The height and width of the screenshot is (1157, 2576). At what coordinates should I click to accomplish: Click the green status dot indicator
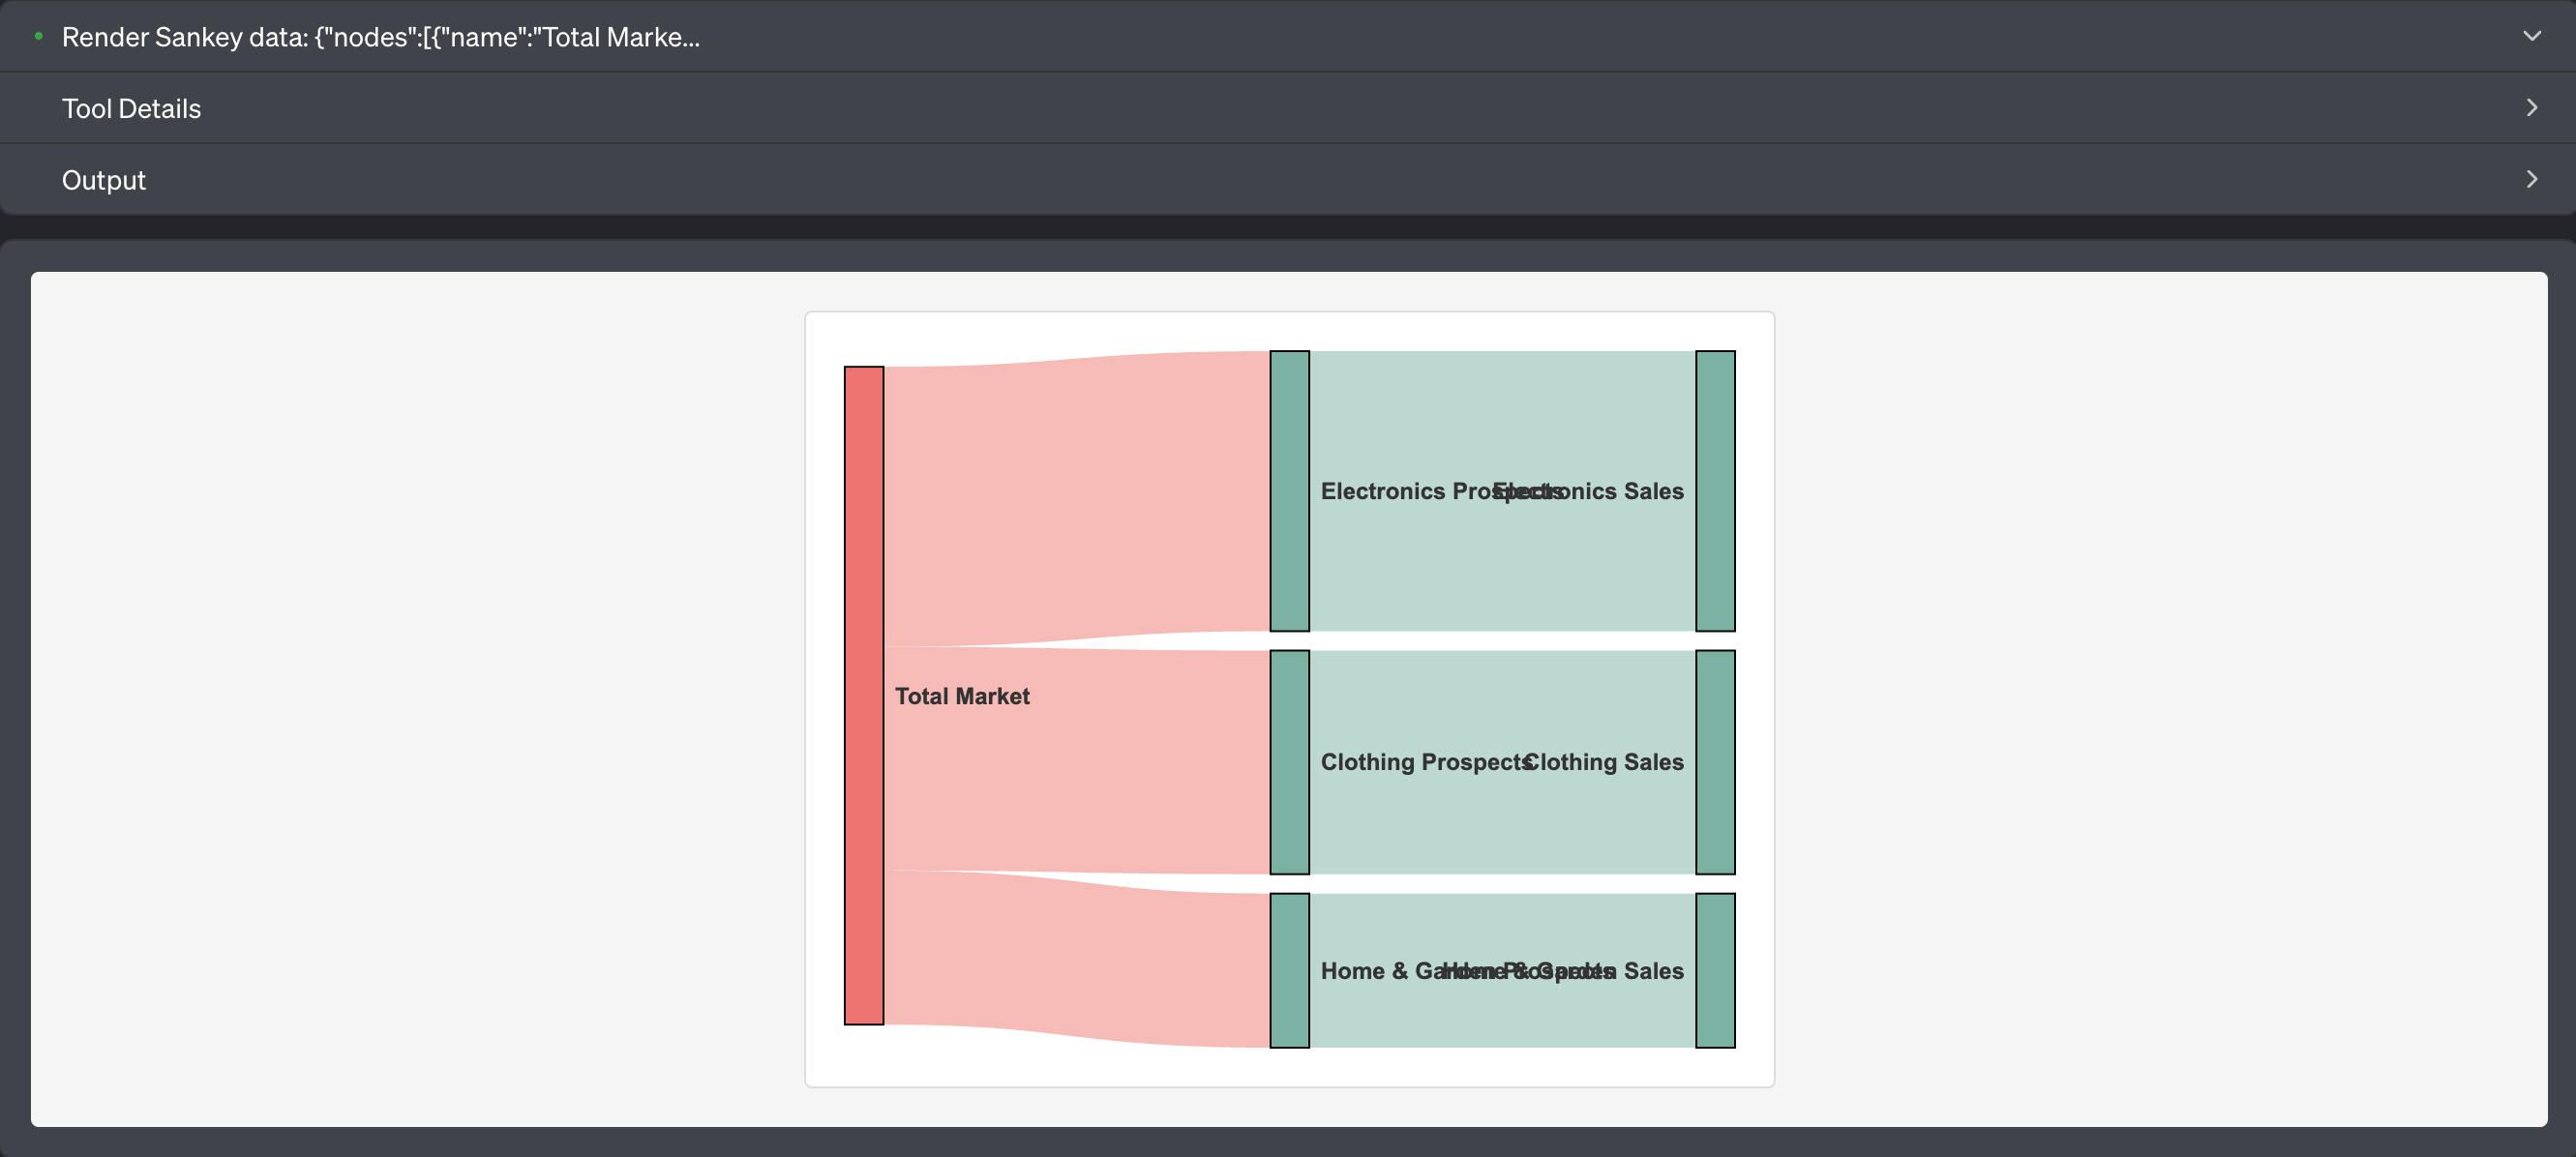point(38,36)
